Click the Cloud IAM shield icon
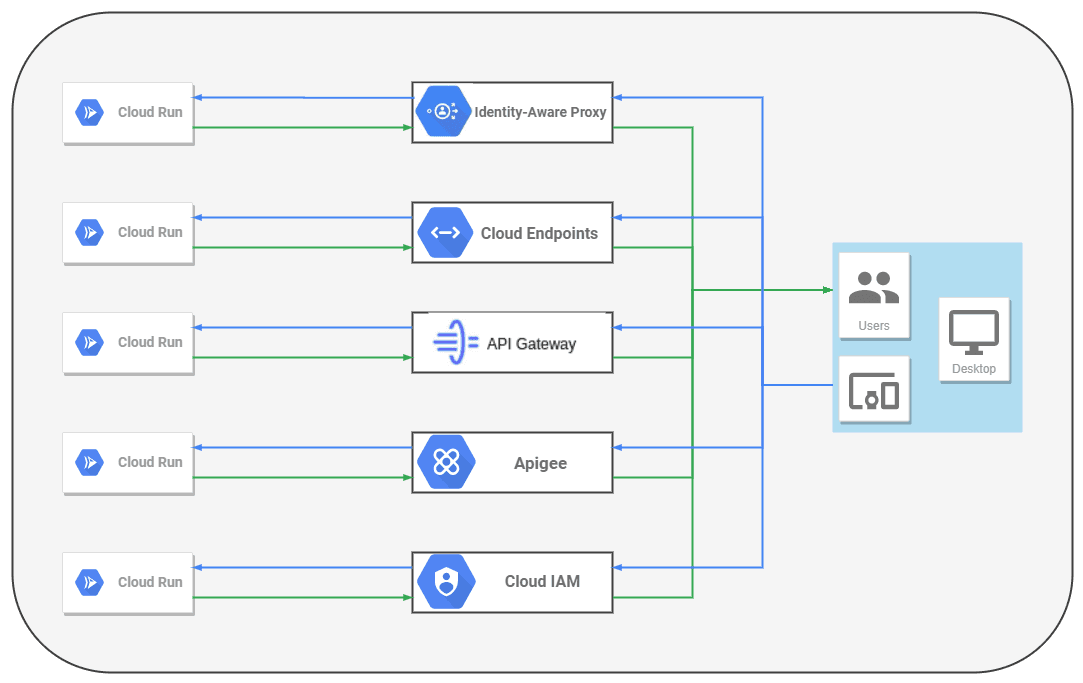The image size is (1083, 683). 445,582
